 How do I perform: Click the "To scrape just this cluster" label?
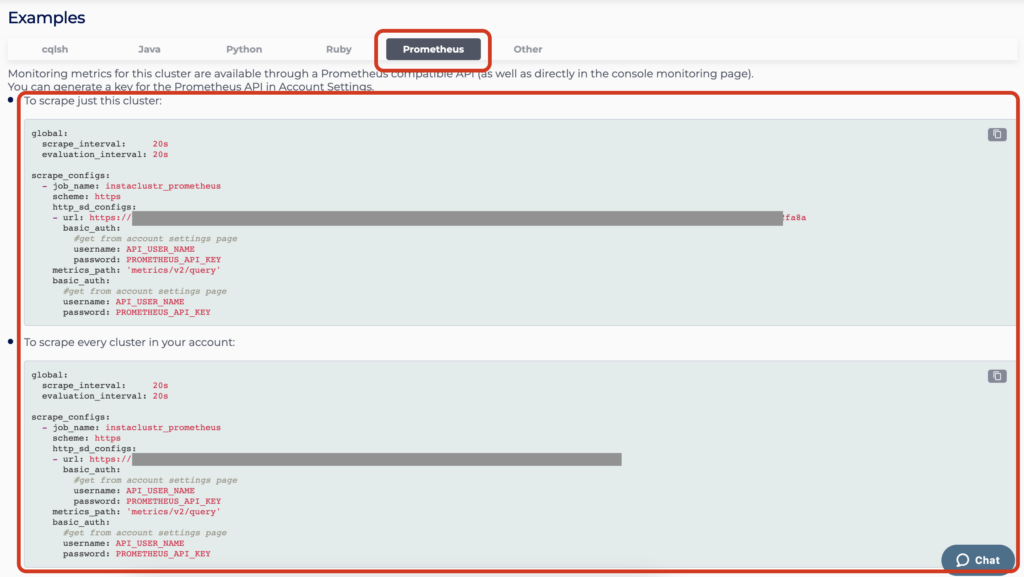pyautogui.click(x=93, y=101)
